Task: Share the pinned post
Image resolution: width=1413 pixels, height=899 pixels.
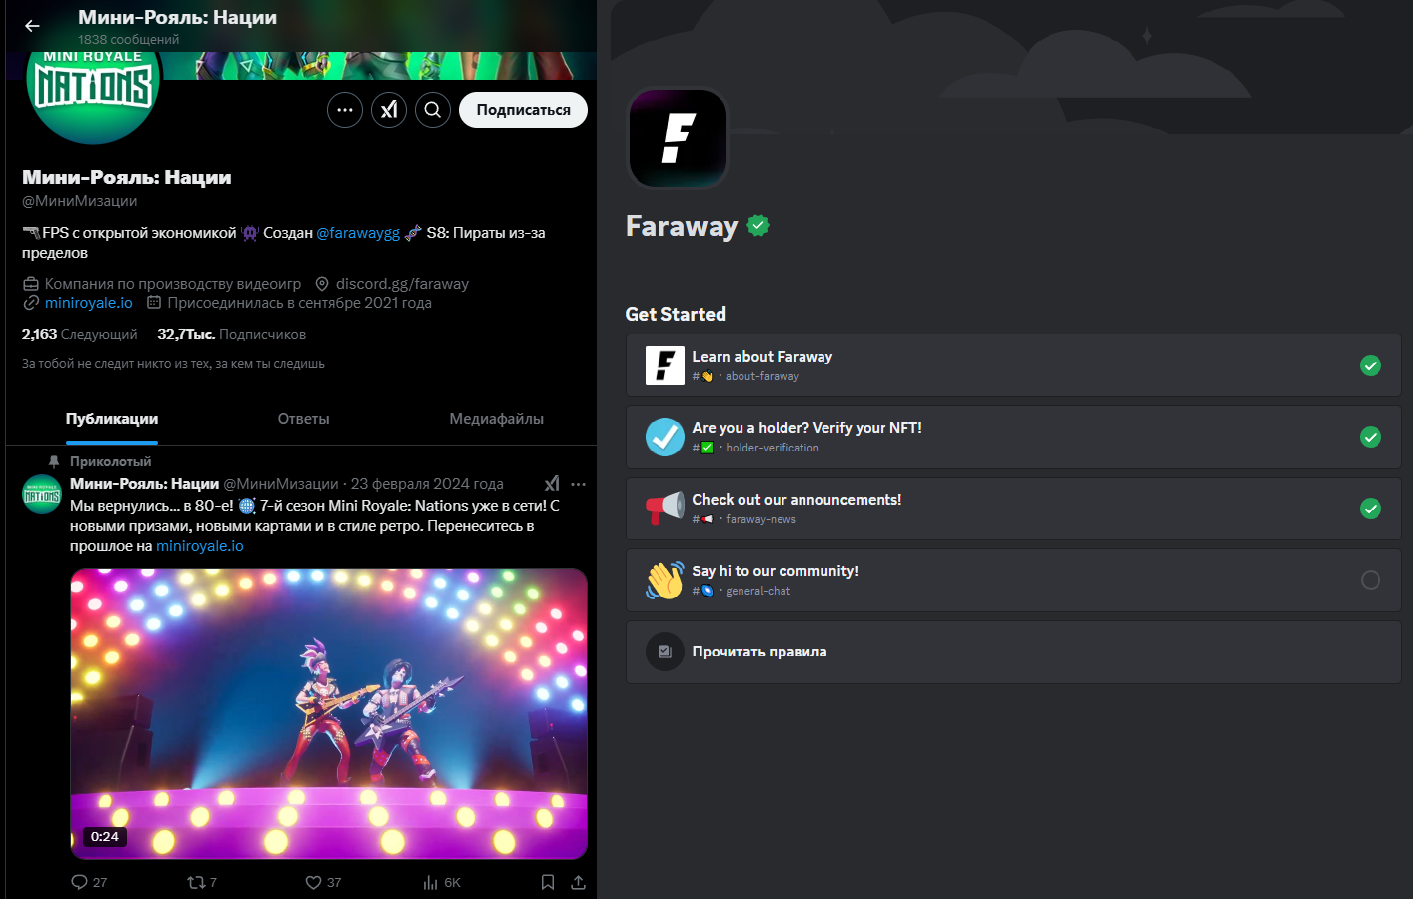Action: (578, 882)
